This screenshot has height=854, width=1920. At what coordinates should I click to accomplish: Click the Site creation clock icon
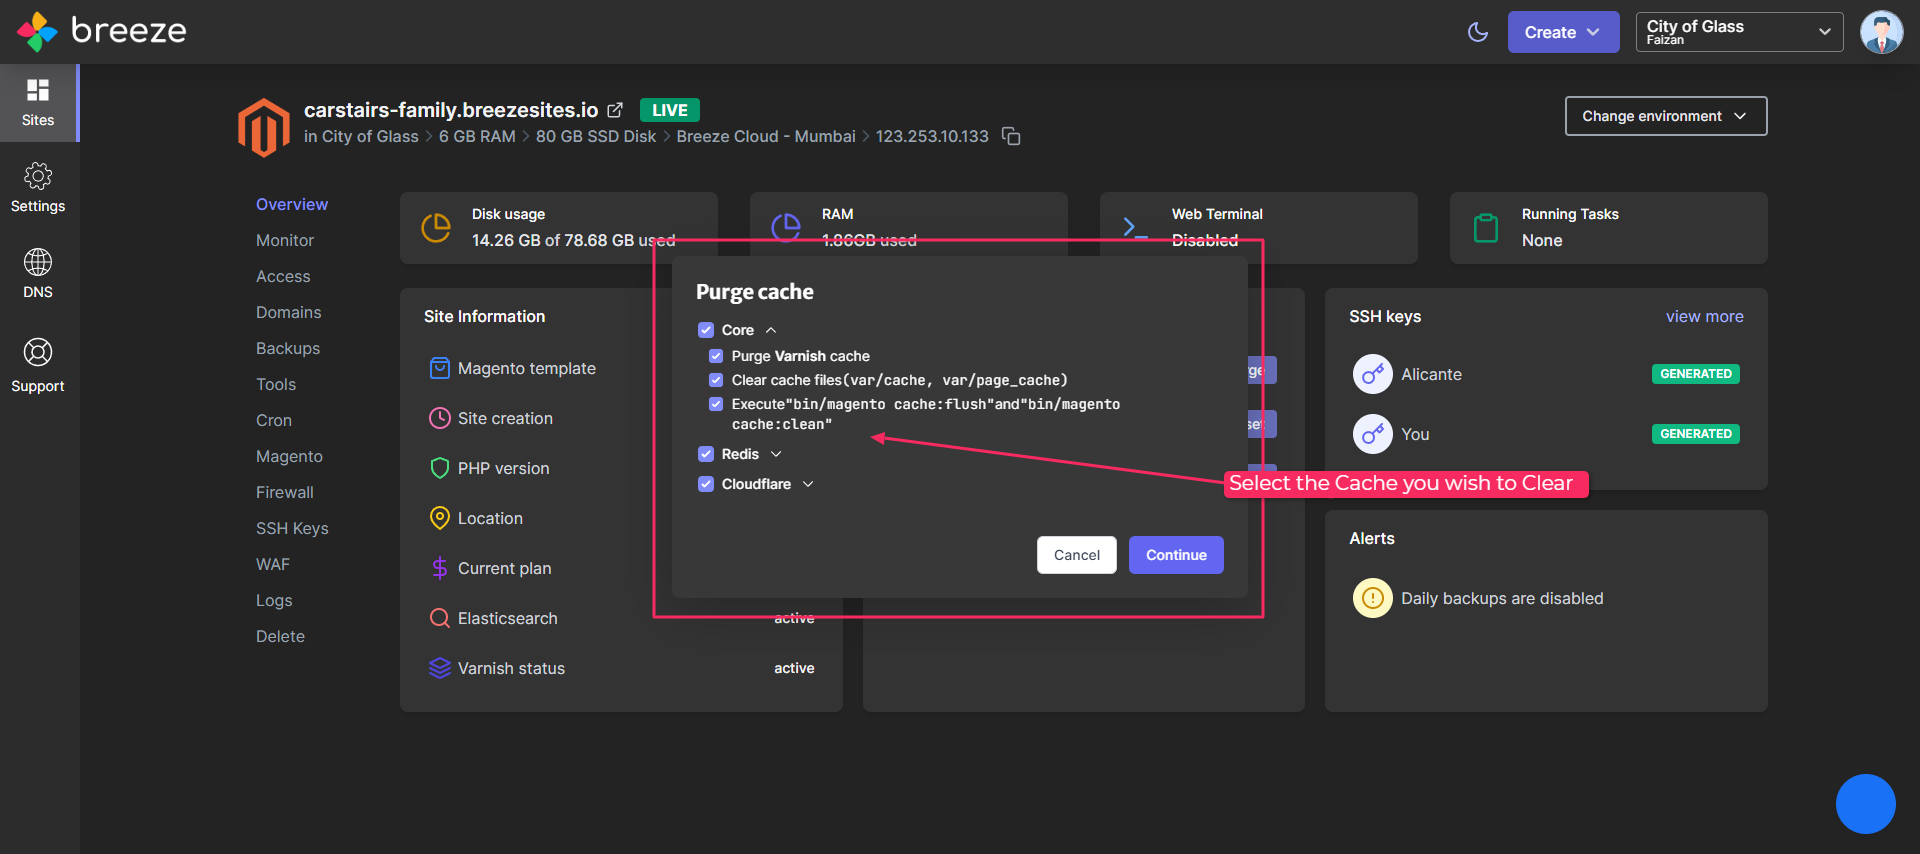(x=439, y=418)
